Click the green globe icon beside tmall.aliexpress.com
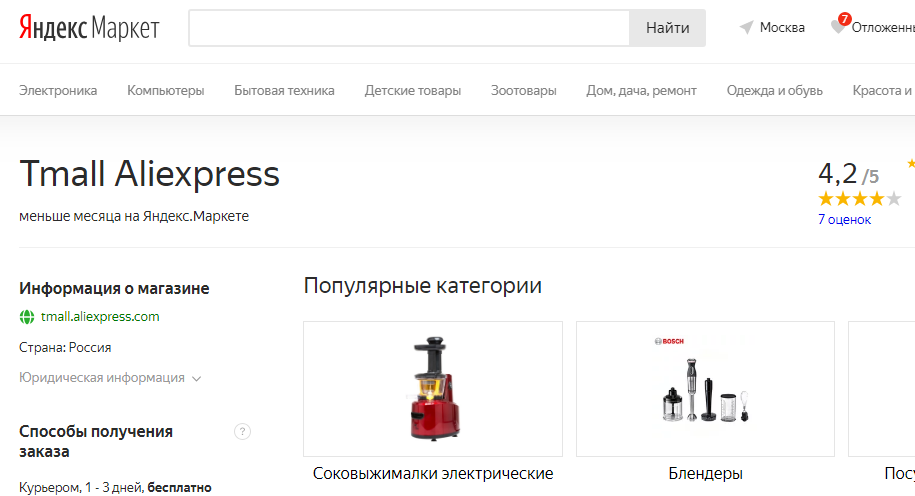This screenshot has width=915, height=496. tap(27, 317)
